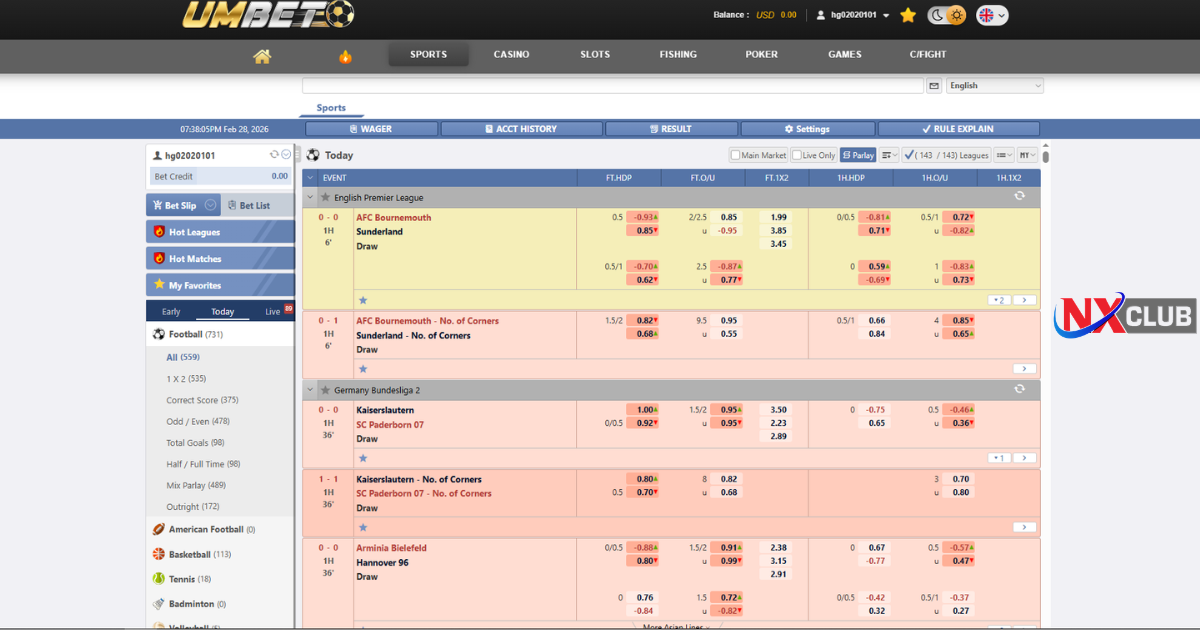Click the gold star favorites icon in header
Image resolution: width=1200 pixels, height=630 pixels.
pyautogui.click(x=908, y=15)
